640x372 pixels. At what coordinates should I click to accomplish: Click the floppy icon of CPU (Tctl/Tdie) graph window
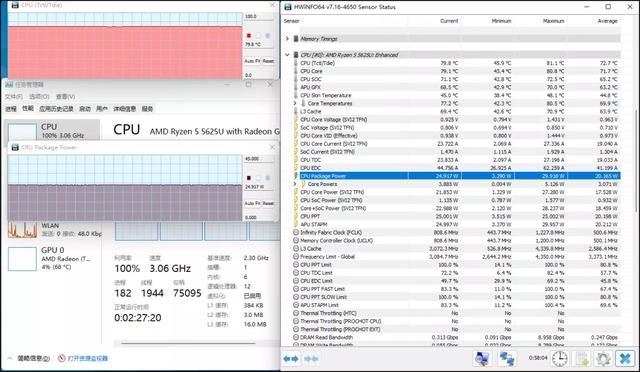(x=15, y=5)
